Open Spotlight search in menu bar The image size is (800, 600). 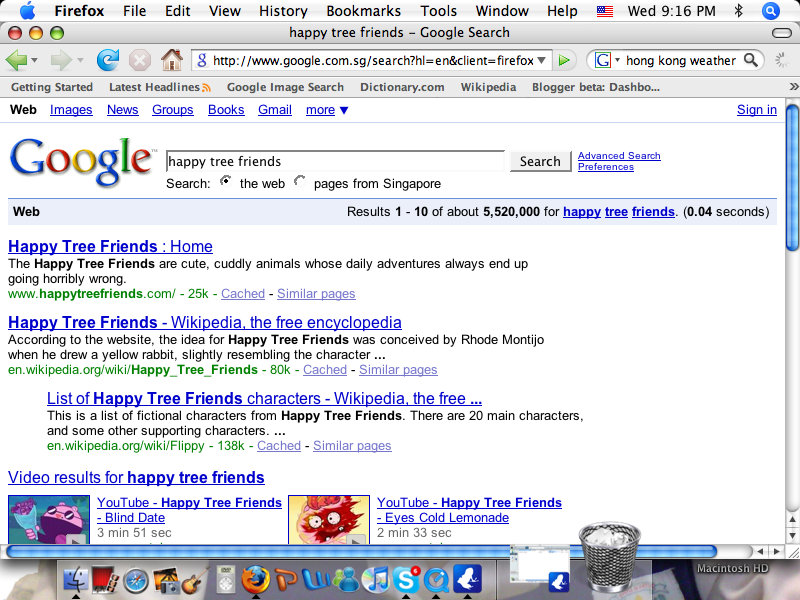770,11
